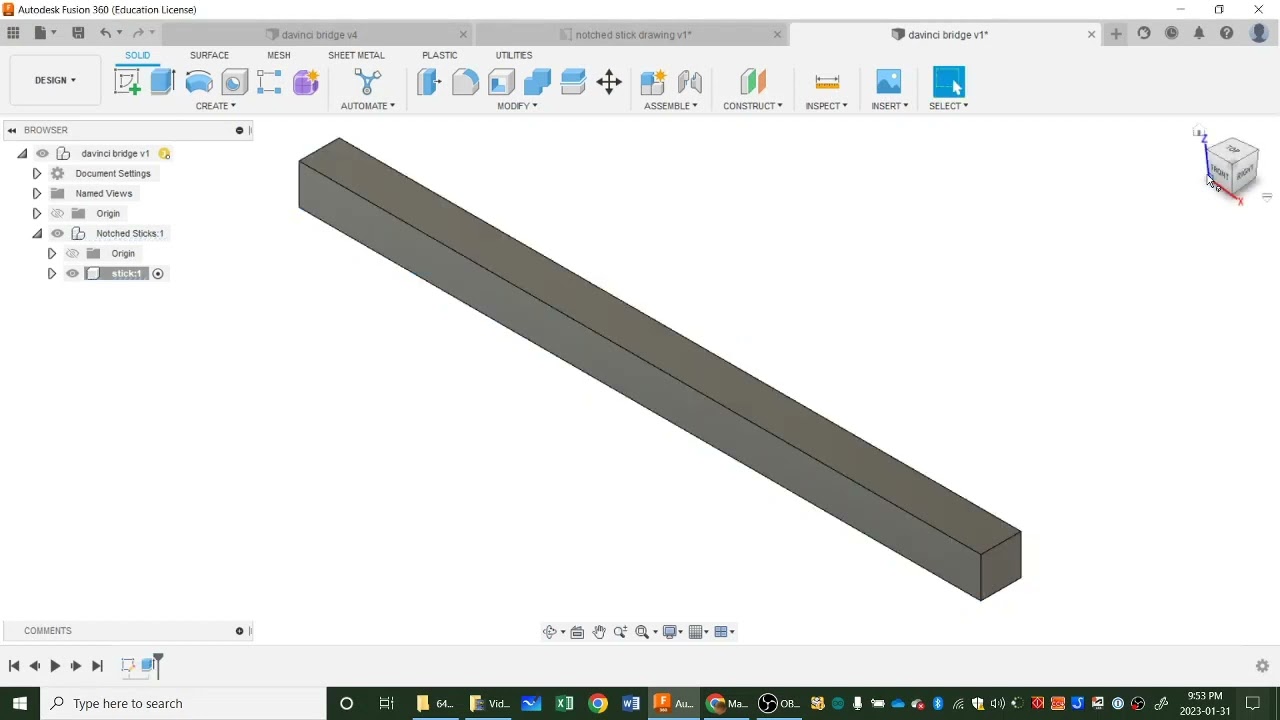Click the Select tool icon
This screenshot has height=720, width=1280.
click(x=948, y=82)
